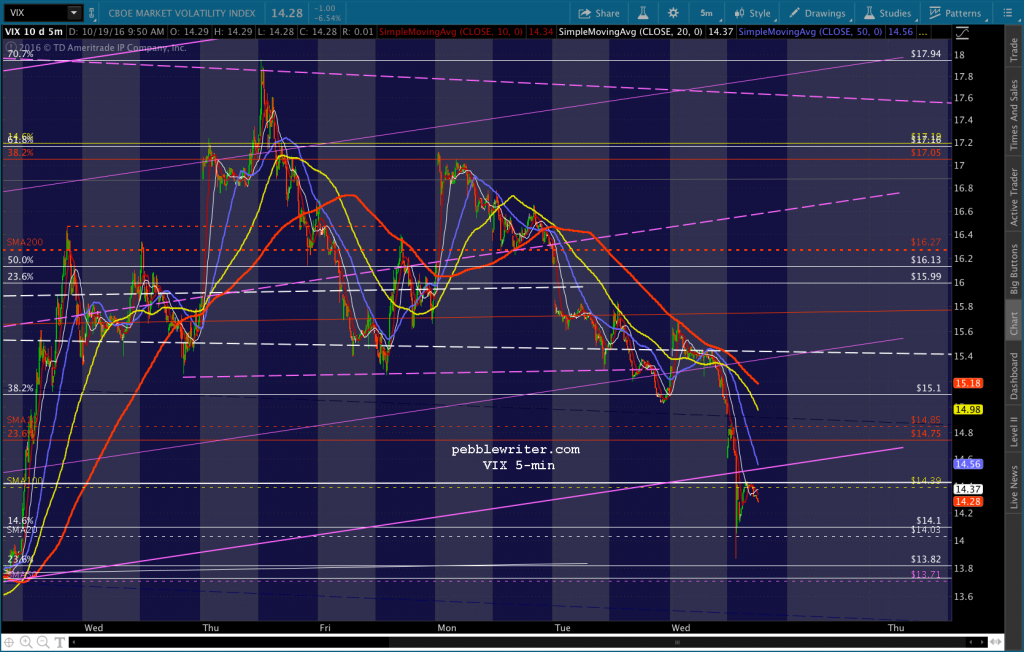Image resolution: width=1024 pixels, height=652 pixels.
Task: Click the $15.1 level label
Action: click(928, 387)
